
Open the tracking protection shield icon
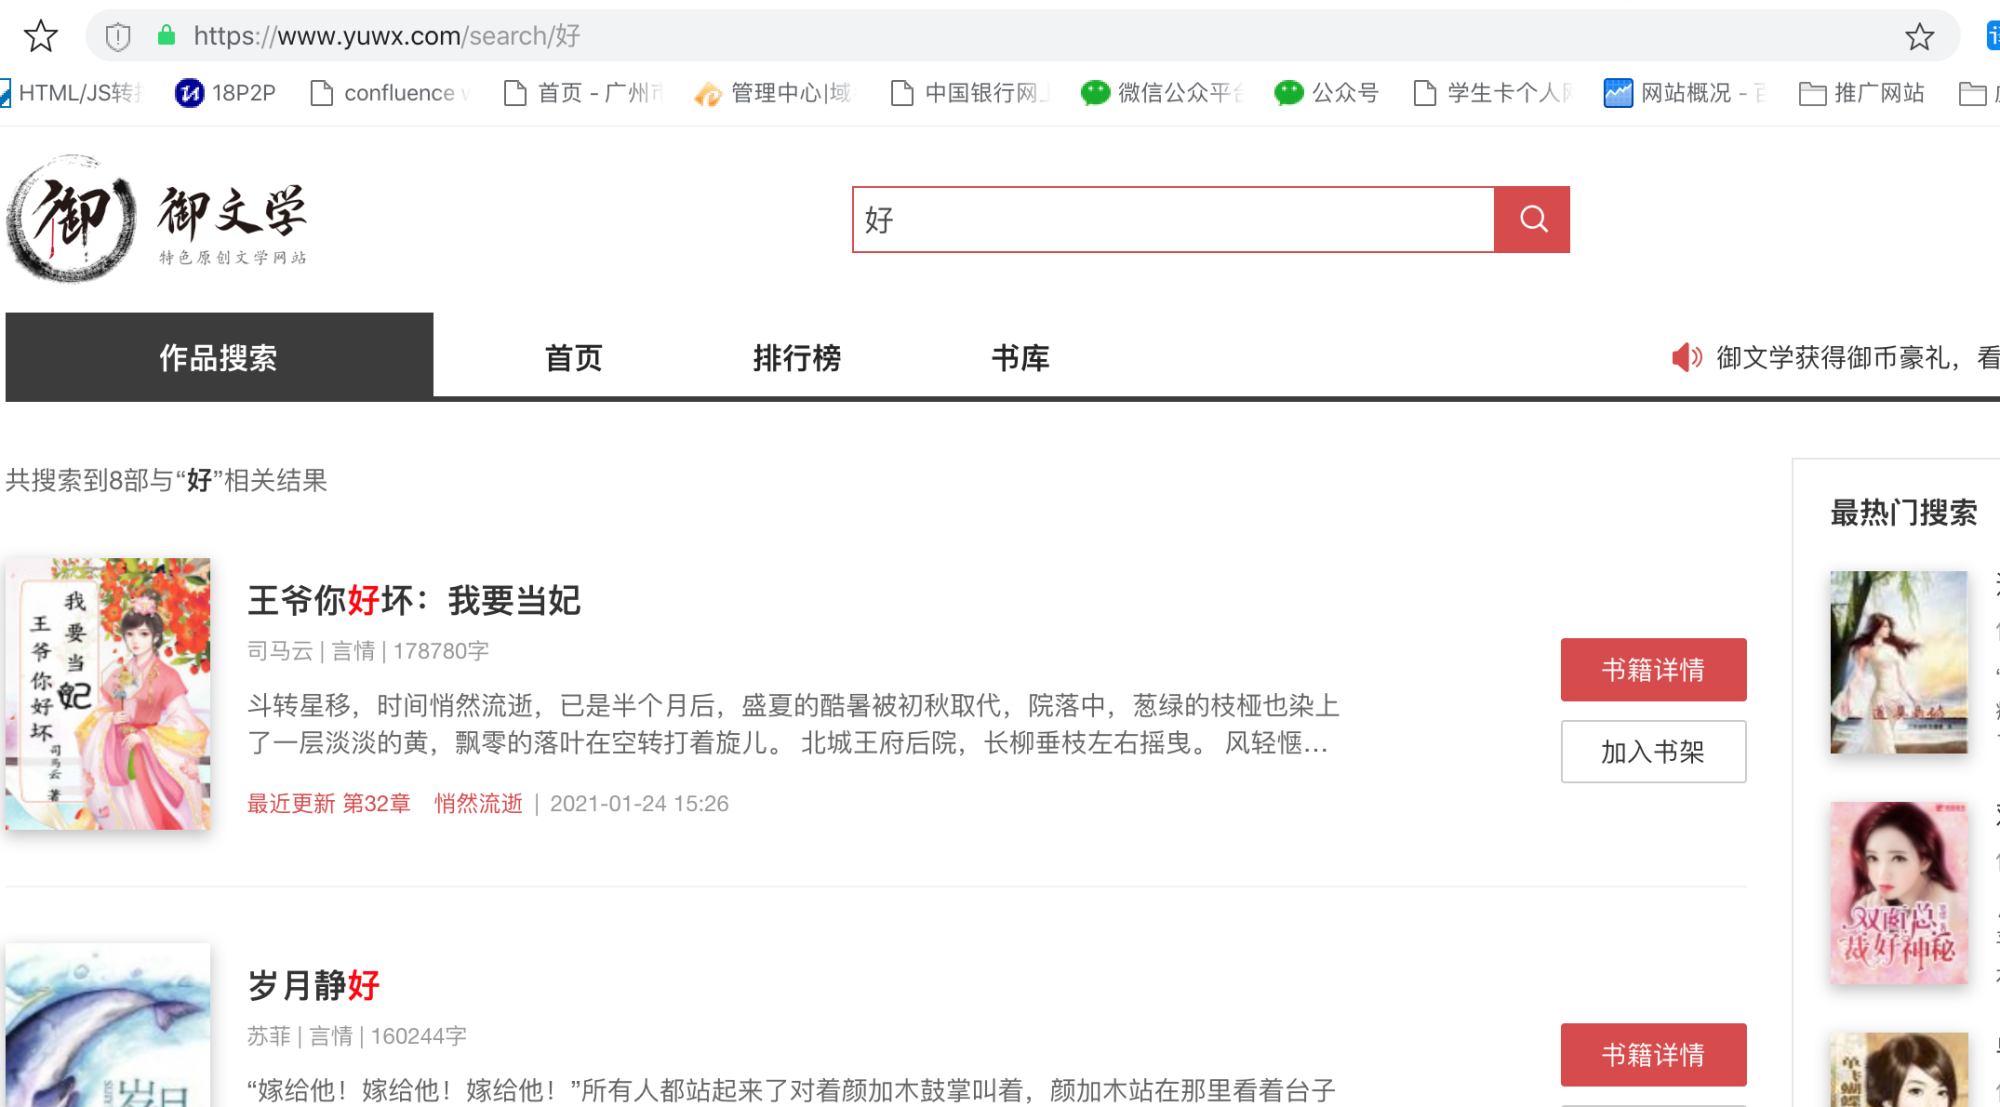118,37
